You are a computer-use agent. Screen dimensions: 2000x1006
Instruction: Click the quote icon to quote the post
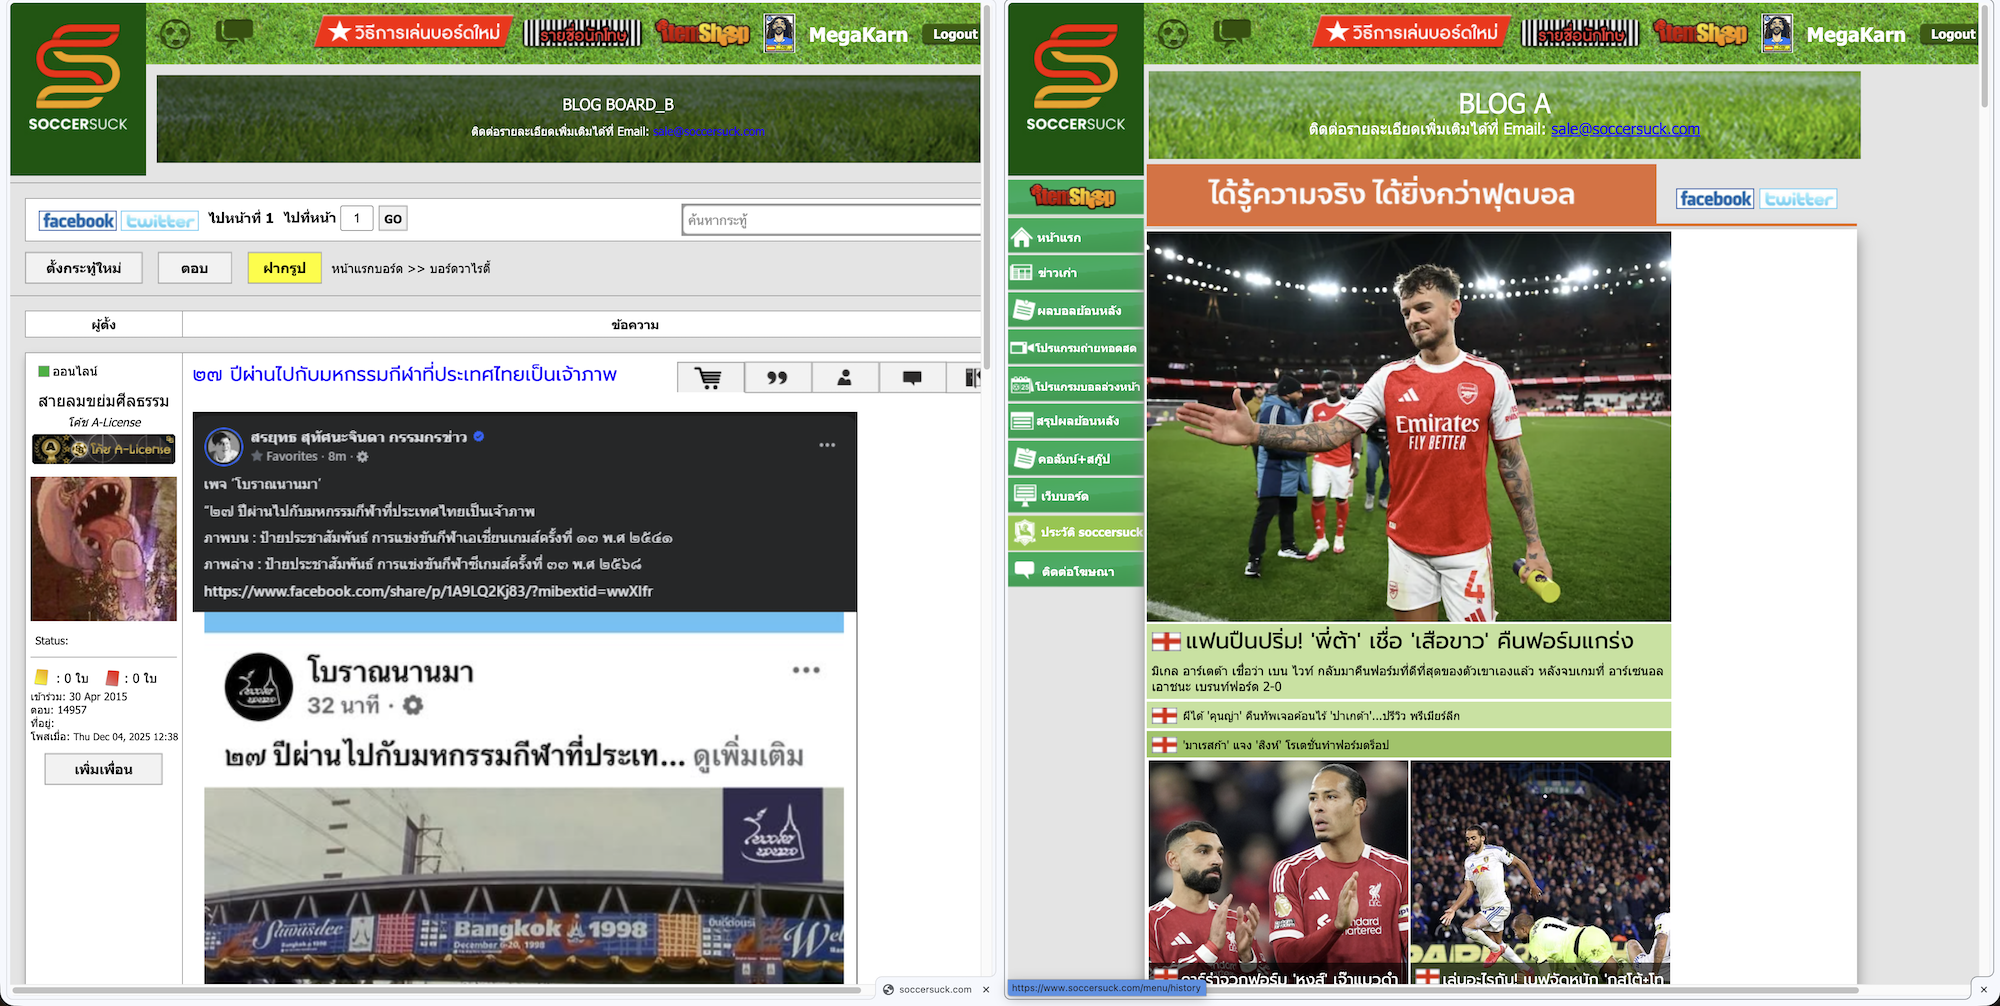[x=777, y=378]
